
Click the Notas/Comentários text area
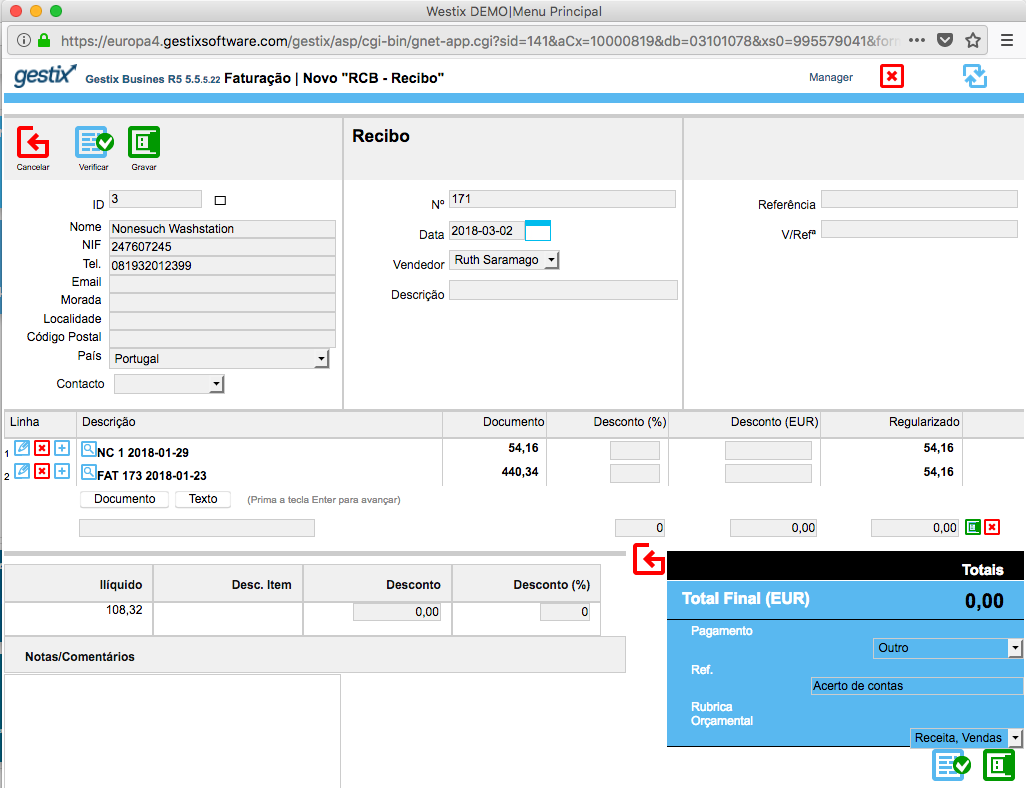click(x=172, y=730)
